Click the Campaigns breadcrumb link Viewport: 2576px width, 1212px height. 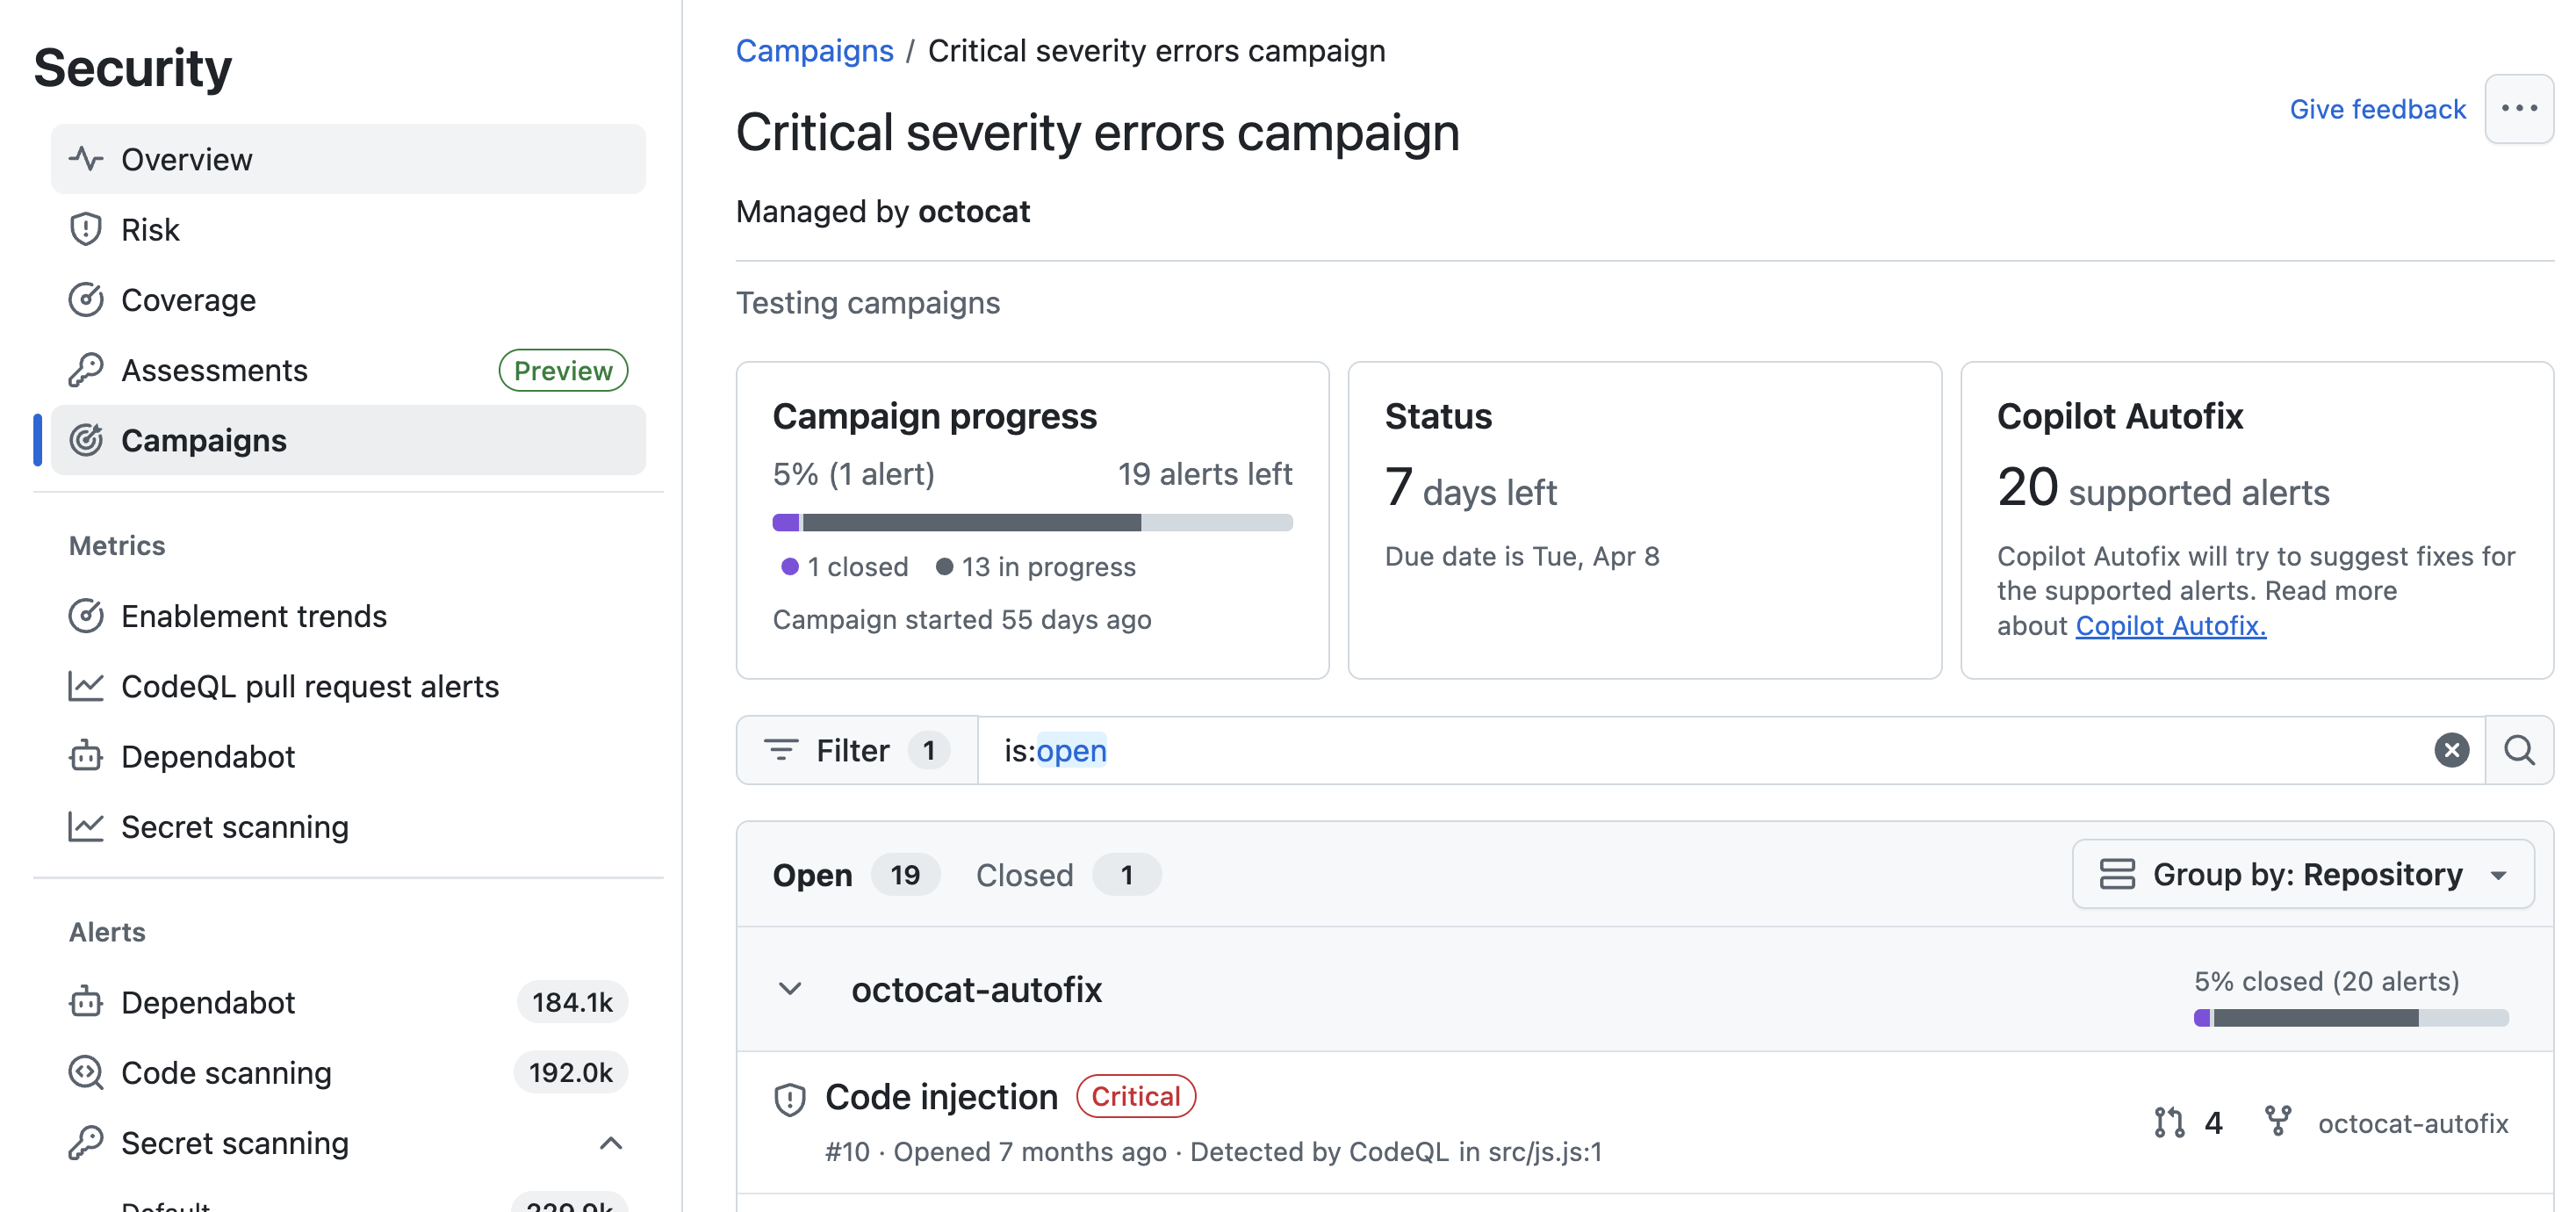coord(815,50)
